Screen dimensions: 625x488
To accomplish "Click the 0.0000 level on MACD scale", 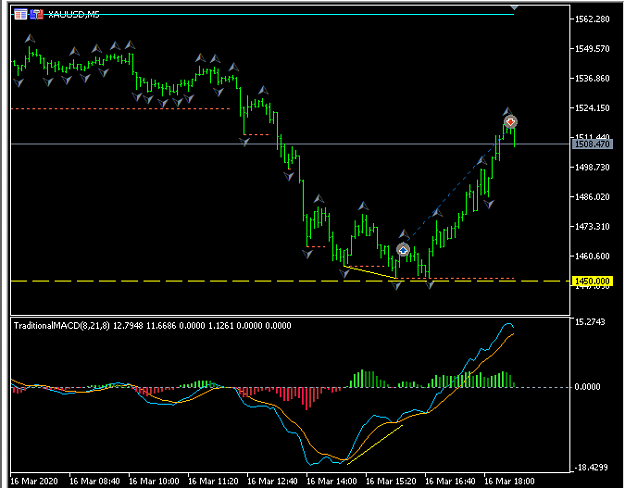I will (x=587, y=387).
